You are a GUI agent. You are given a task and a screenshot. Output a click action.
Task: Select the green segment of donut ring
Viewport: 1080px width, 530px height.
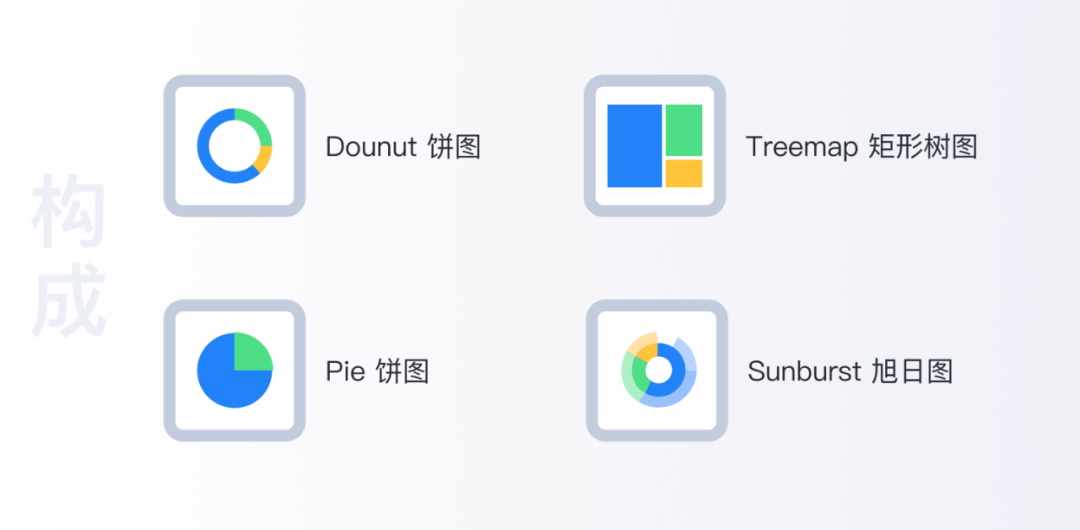point(256,125)
